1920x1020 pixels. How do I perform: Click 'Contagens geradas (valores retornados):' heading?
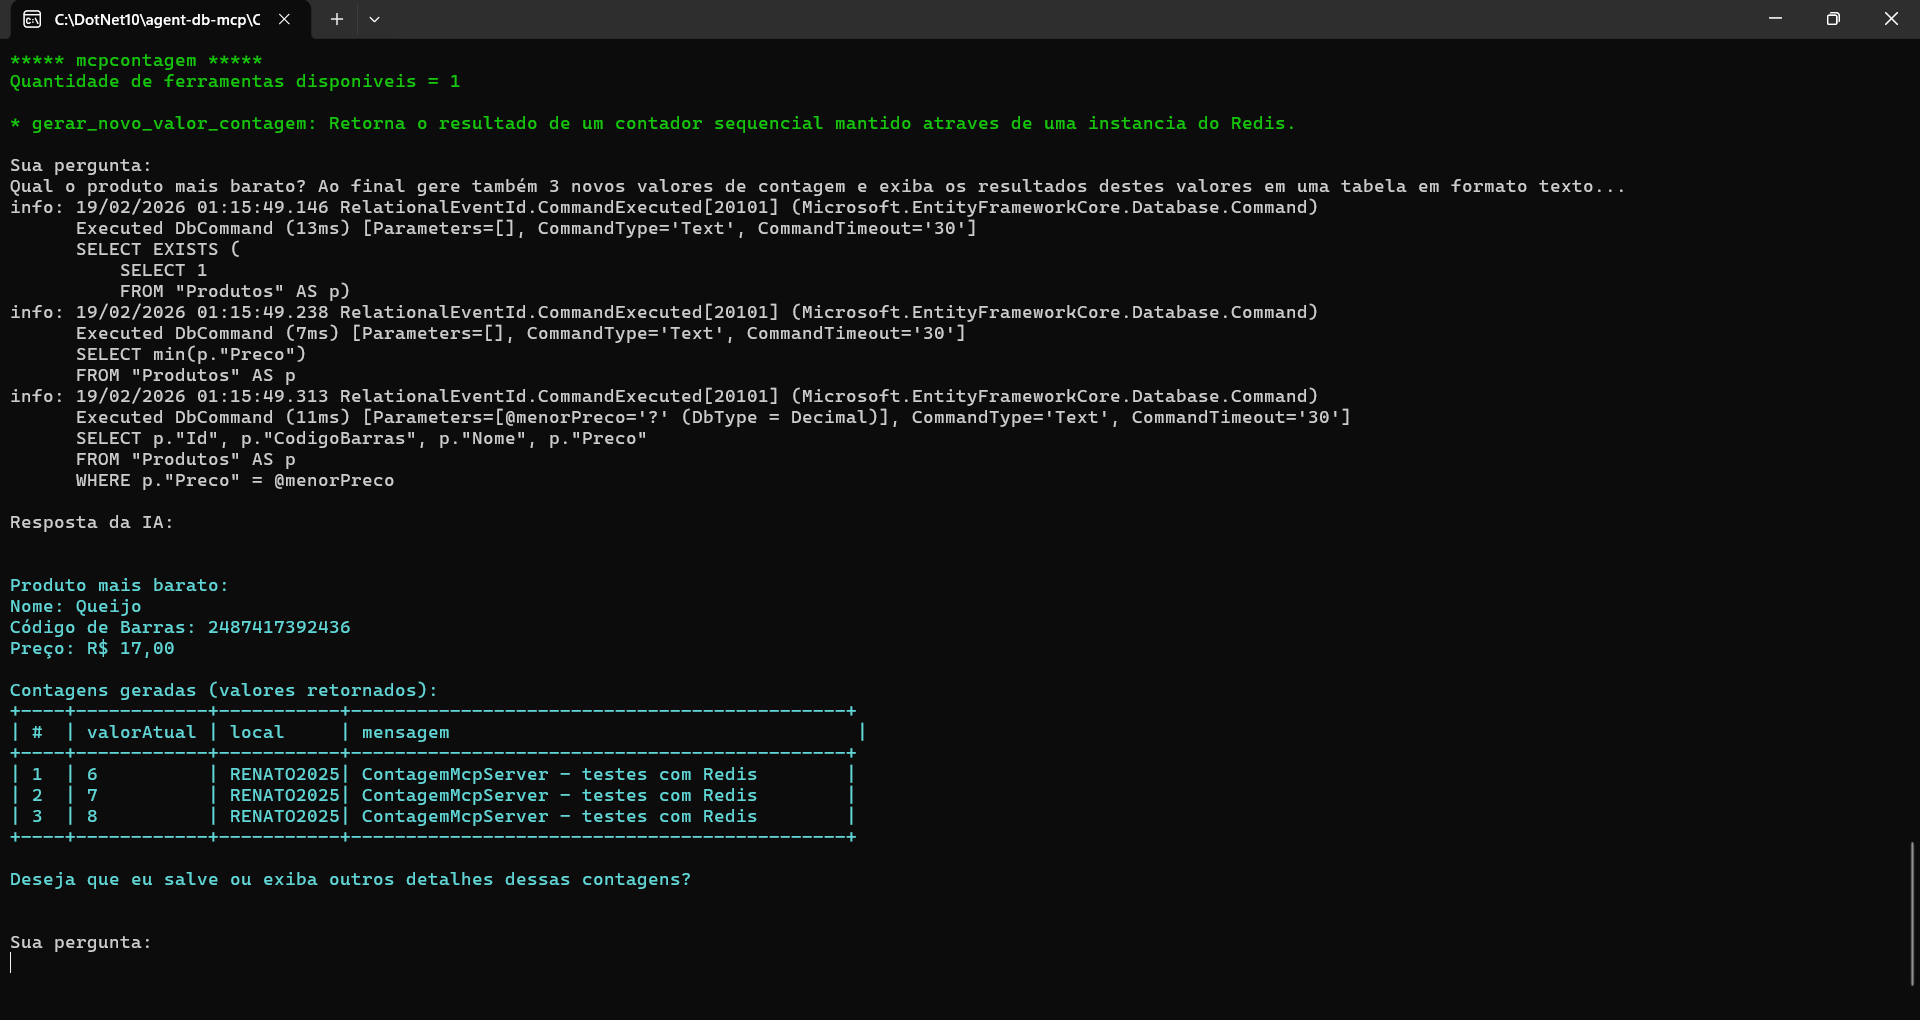coord(224,690)
